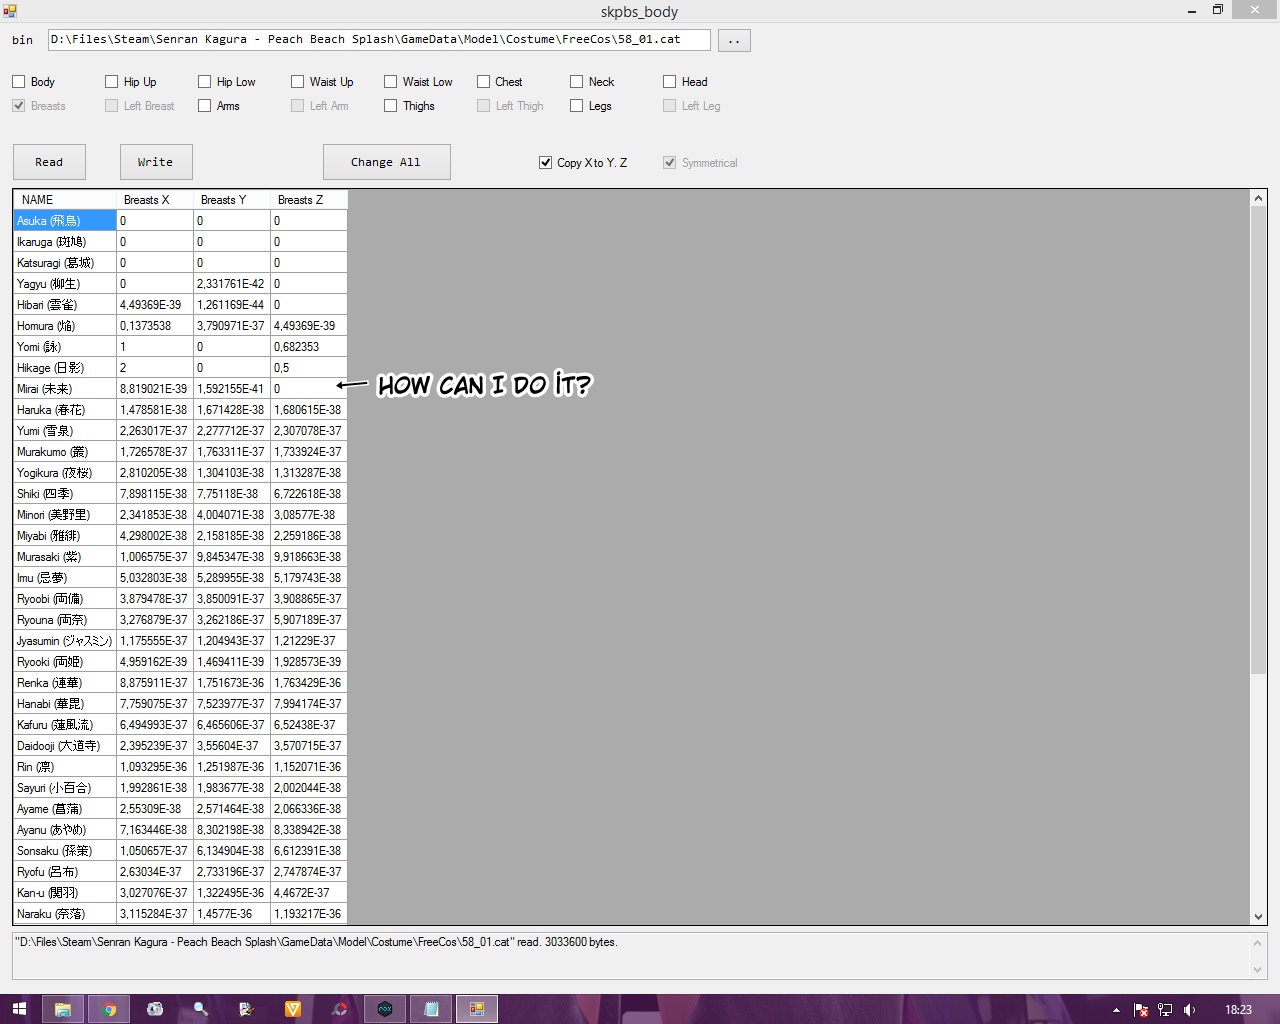Open file browser with the ... button
Image resolution: width=1280 pixels, height=1024 pixels.
(x=734, y=40)
